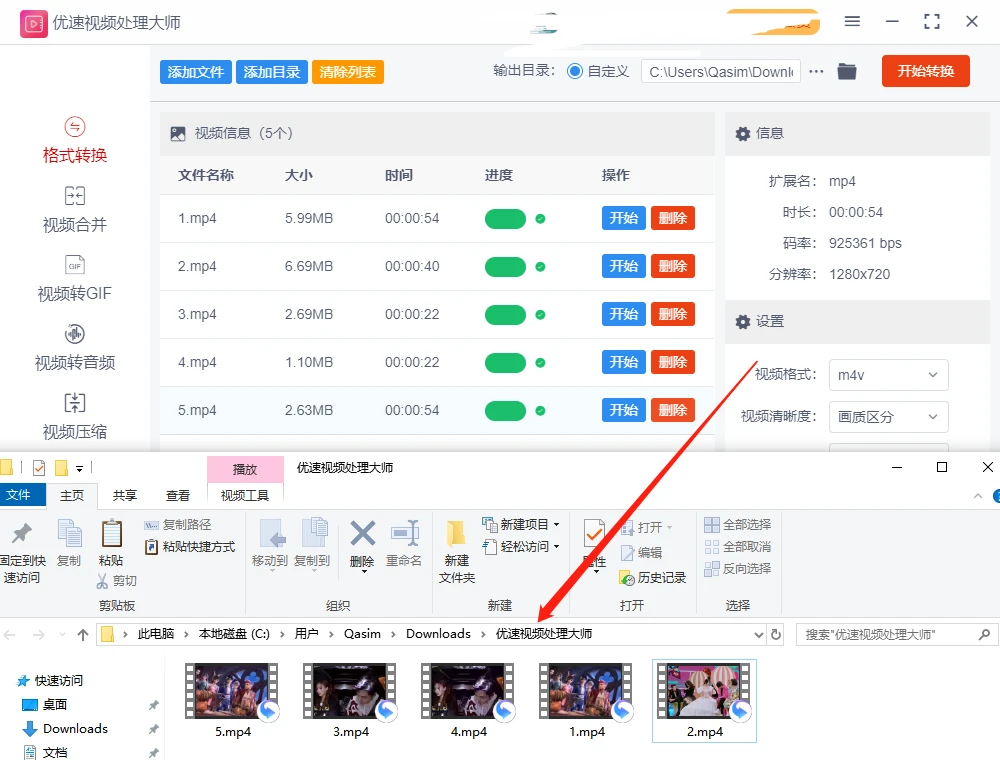Click 新建文件夹 new folder in Explorer
This screenshot has width=1000, height=760.
pos(457,552)
